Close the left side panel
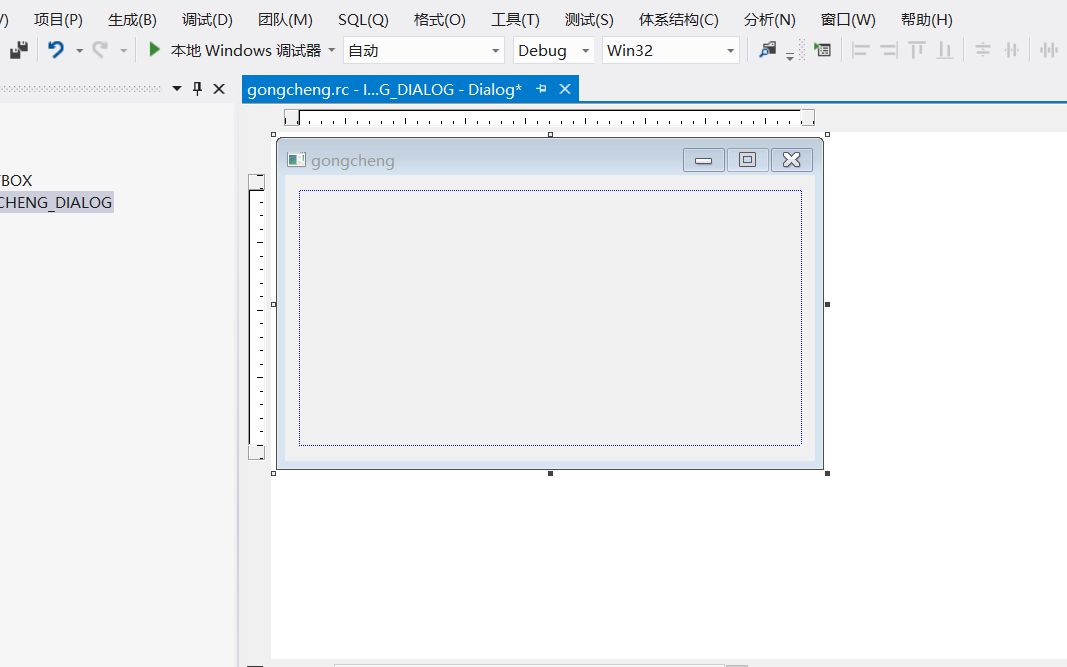1067x667 pixels. [x=218, y=88]
